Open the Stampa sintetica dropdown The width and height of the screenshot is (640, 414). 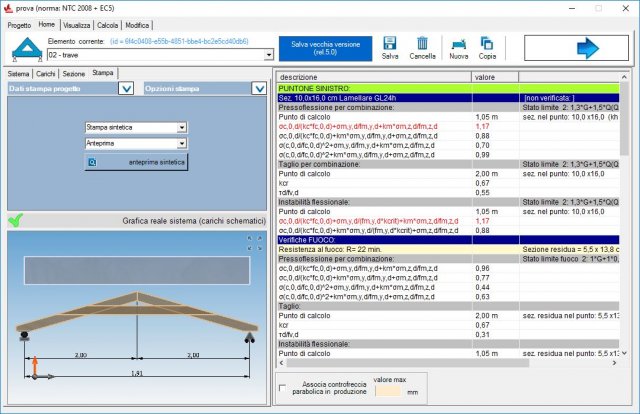click(181, 128)
